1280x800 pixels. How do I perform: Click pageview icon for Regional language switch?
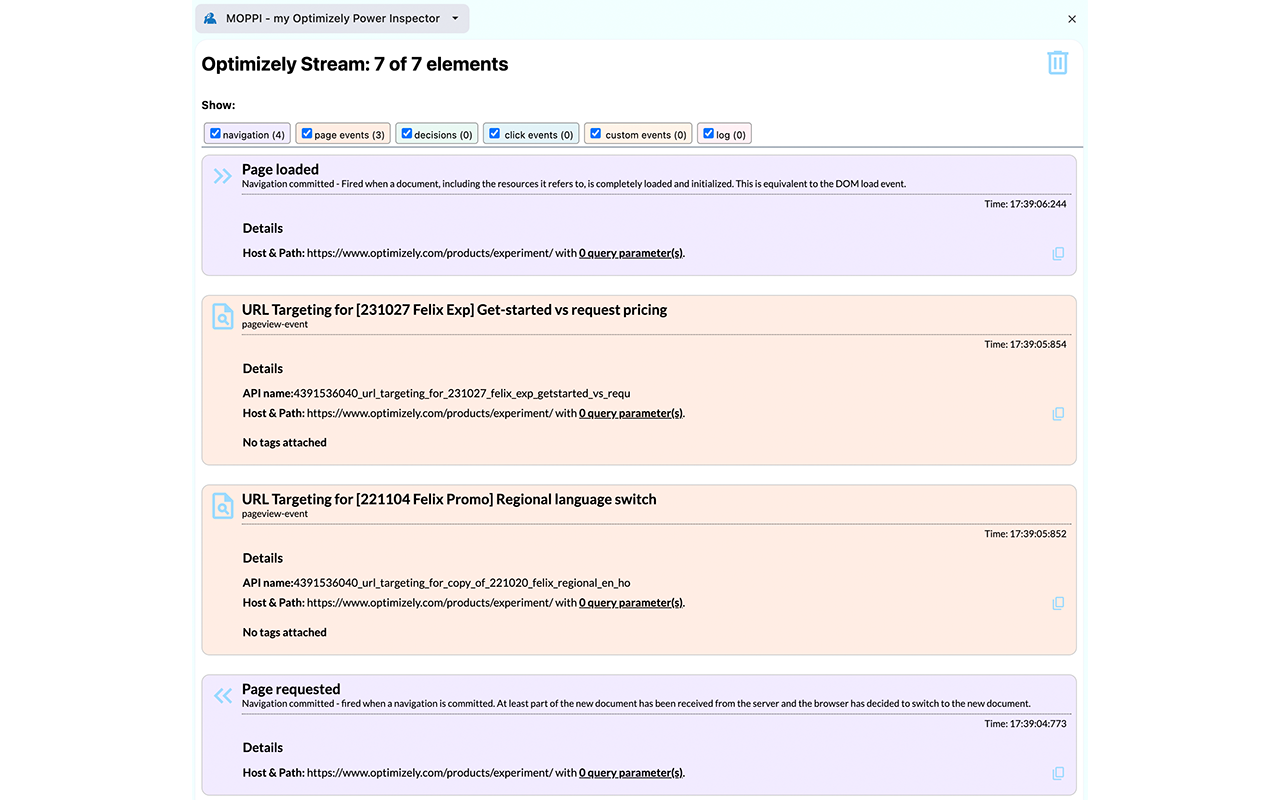[x=222, y=506]
